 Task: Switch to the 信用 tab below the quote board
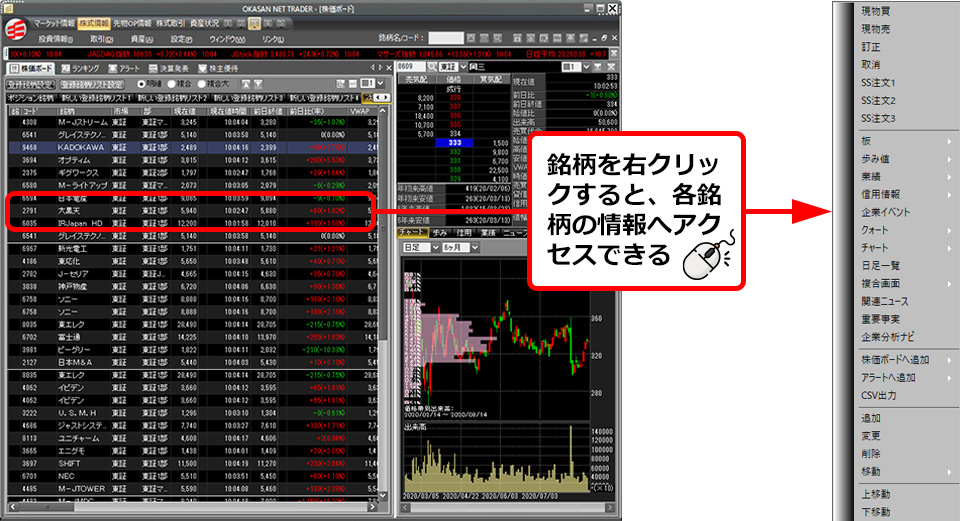464,233
